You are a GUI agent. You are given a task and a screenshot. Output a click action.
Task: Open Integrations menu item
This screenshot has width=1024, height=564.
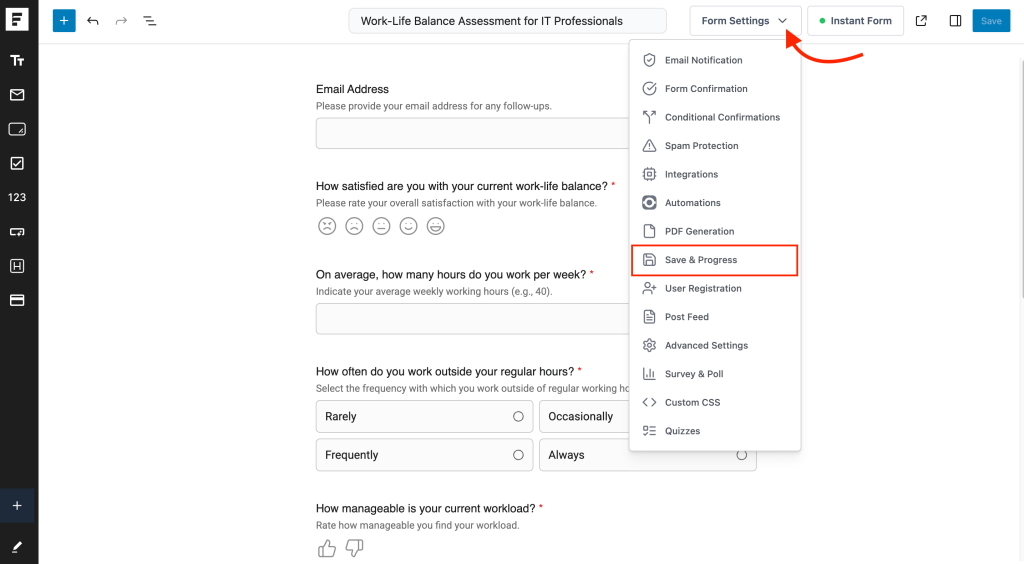point(714,174)
